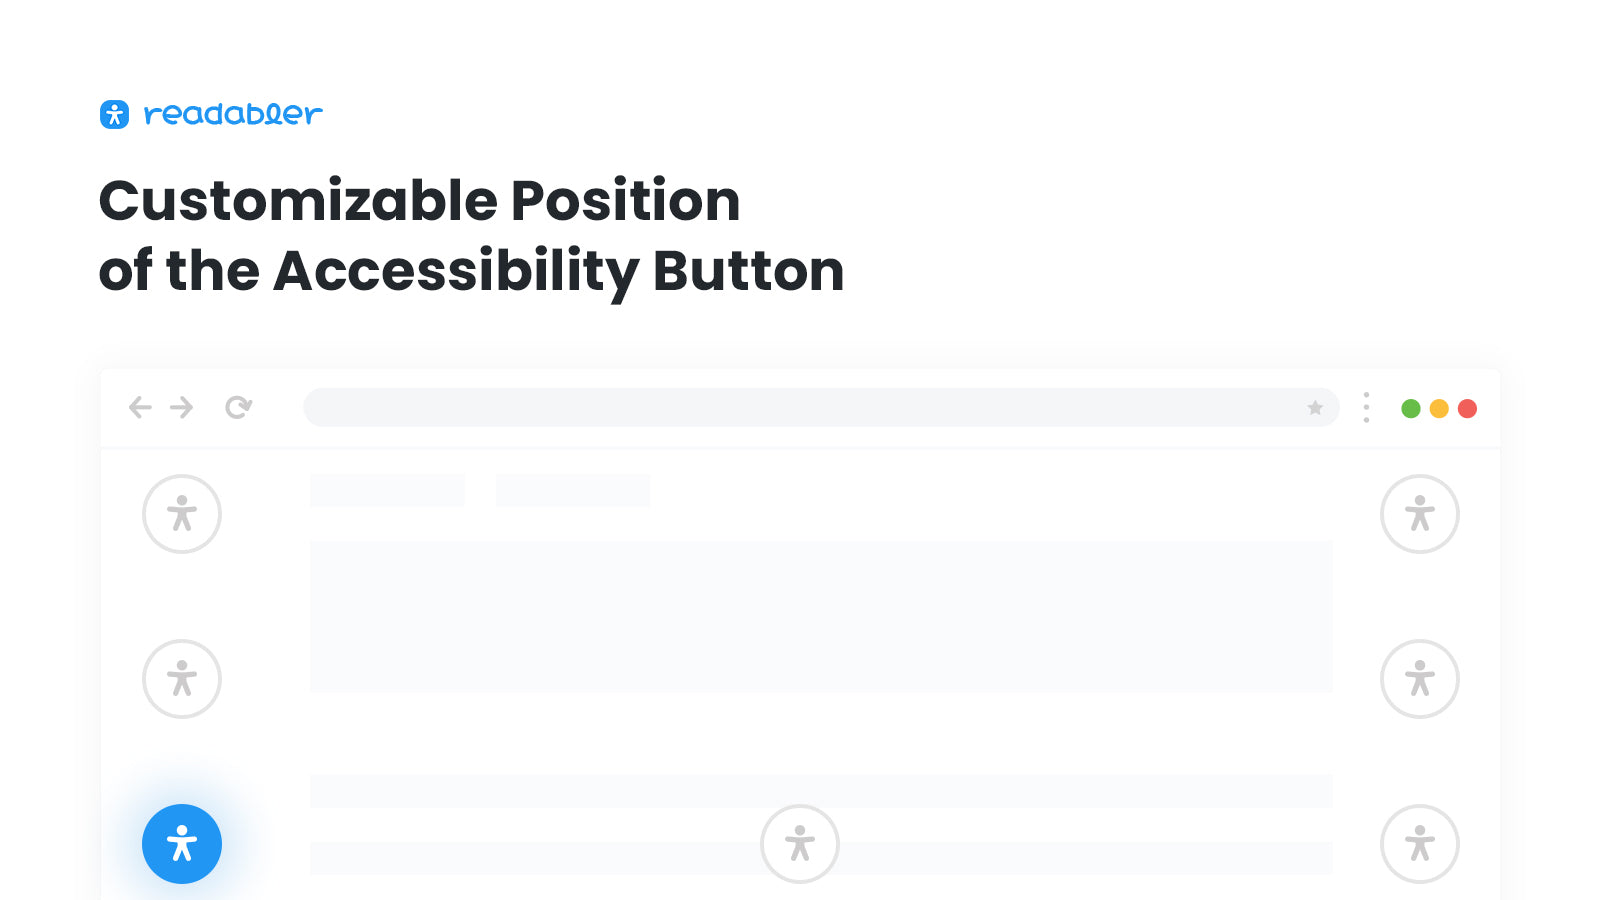Image resolution: width=1600 pixels, height=900 pixels.
Task: Click the green window dot
Action: pyautogui.click(x=1411, y=408)
